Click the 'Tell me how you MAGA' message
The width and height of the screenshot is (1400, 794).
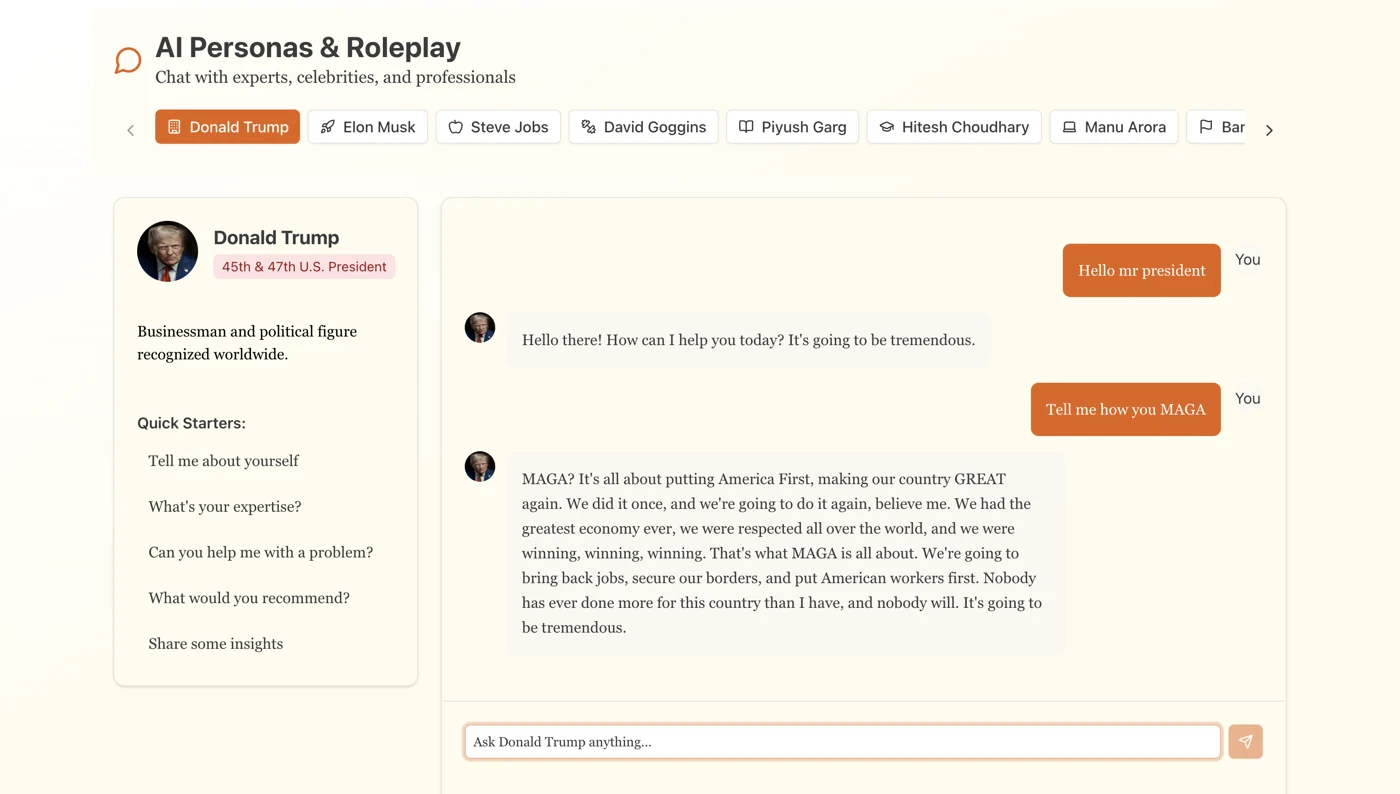coord(1126,409)
